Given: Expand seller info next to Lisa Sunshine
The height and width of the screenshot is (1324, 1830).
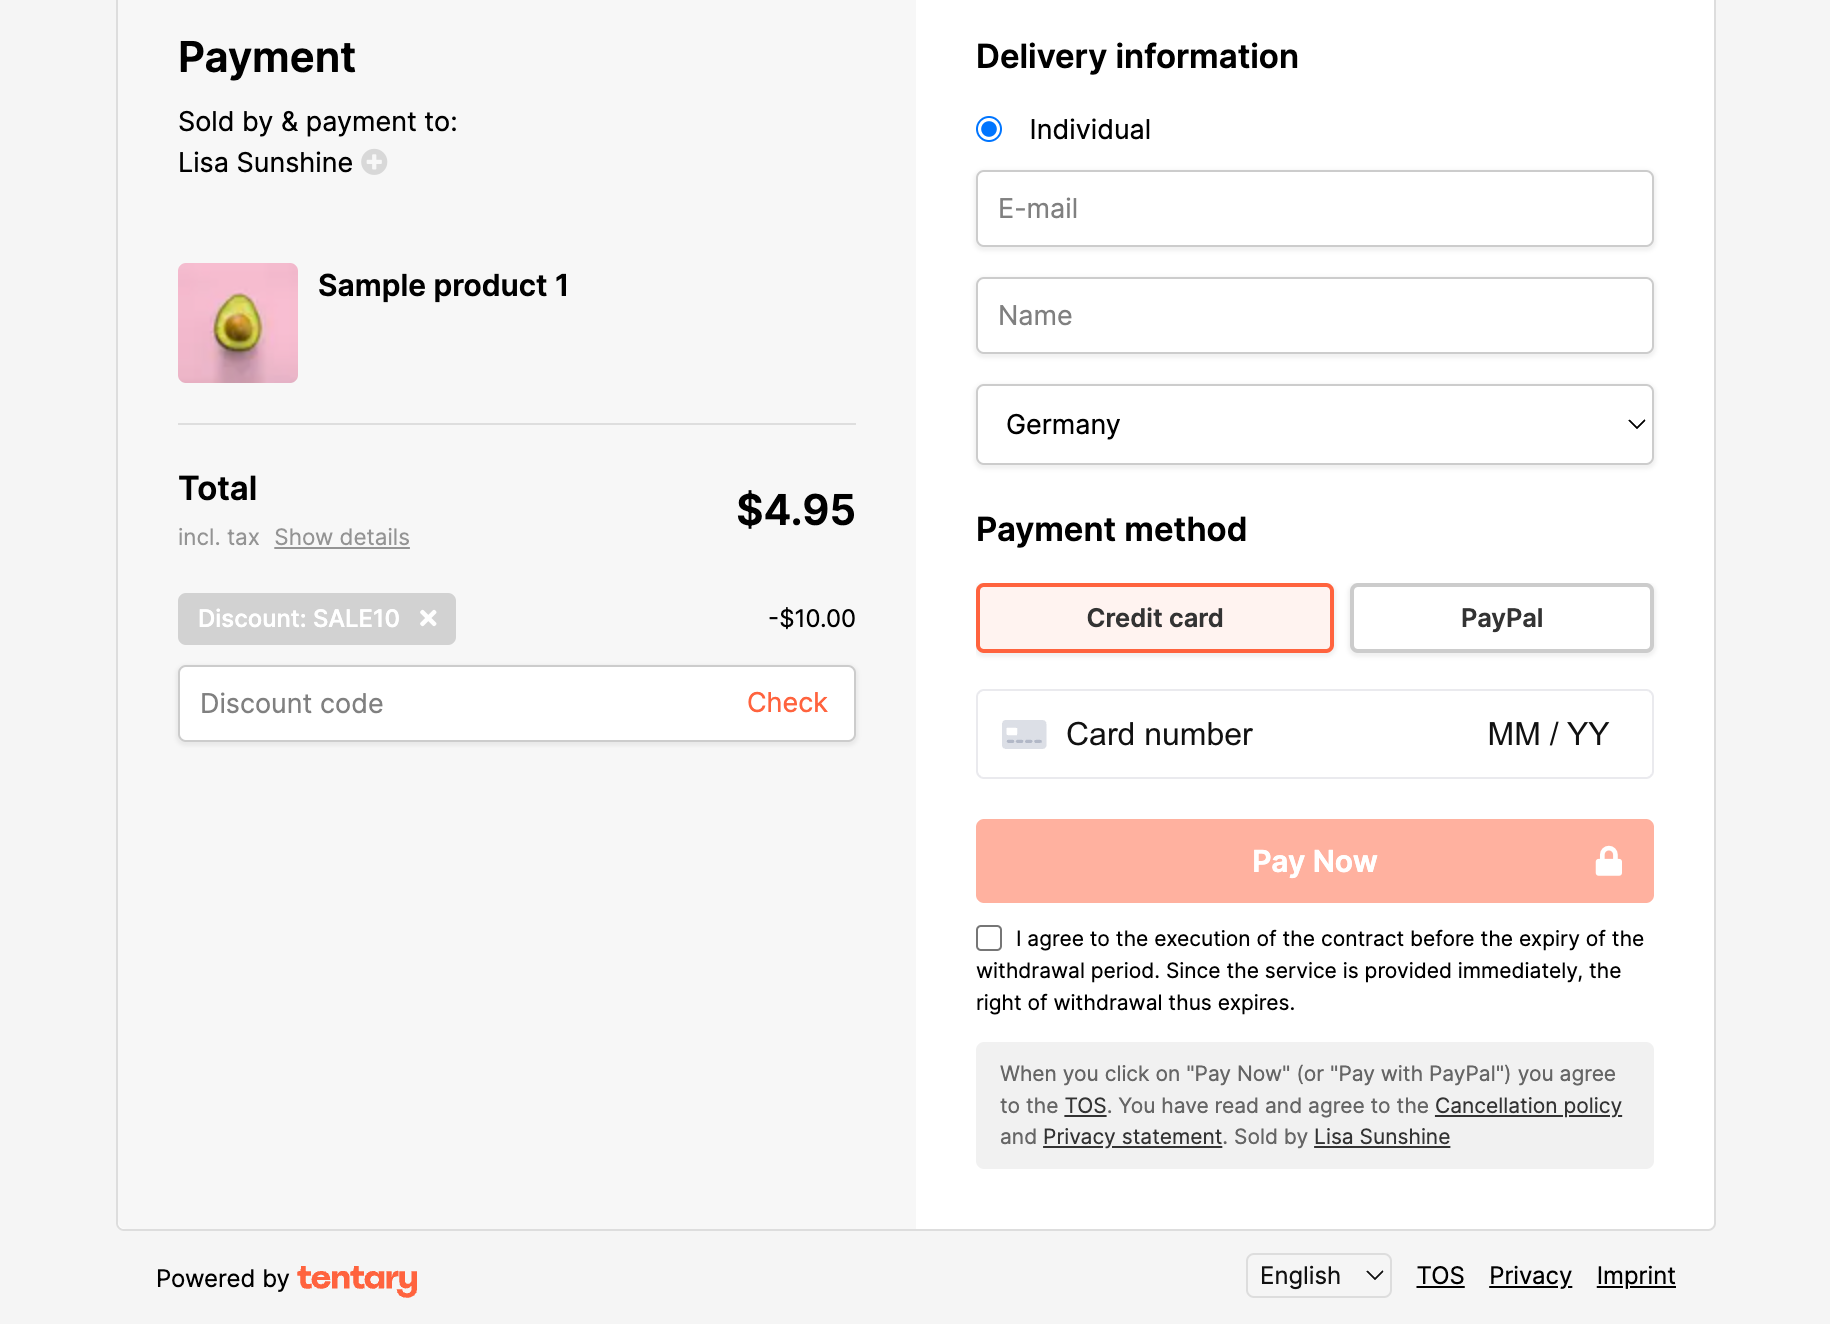Looking at the screenshot, I should coord(375,162).
